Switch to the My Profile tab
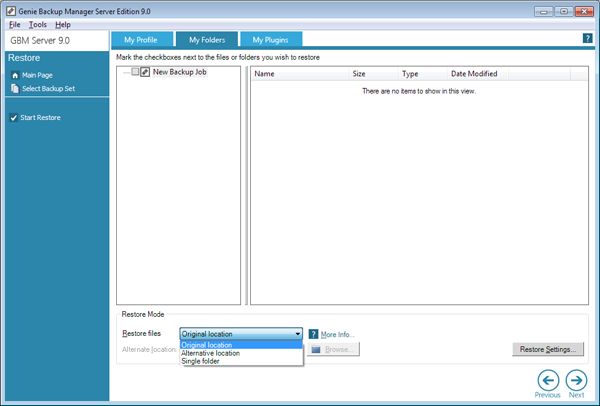Viewport: 600px width, 406px height. [x=142, y=39]
